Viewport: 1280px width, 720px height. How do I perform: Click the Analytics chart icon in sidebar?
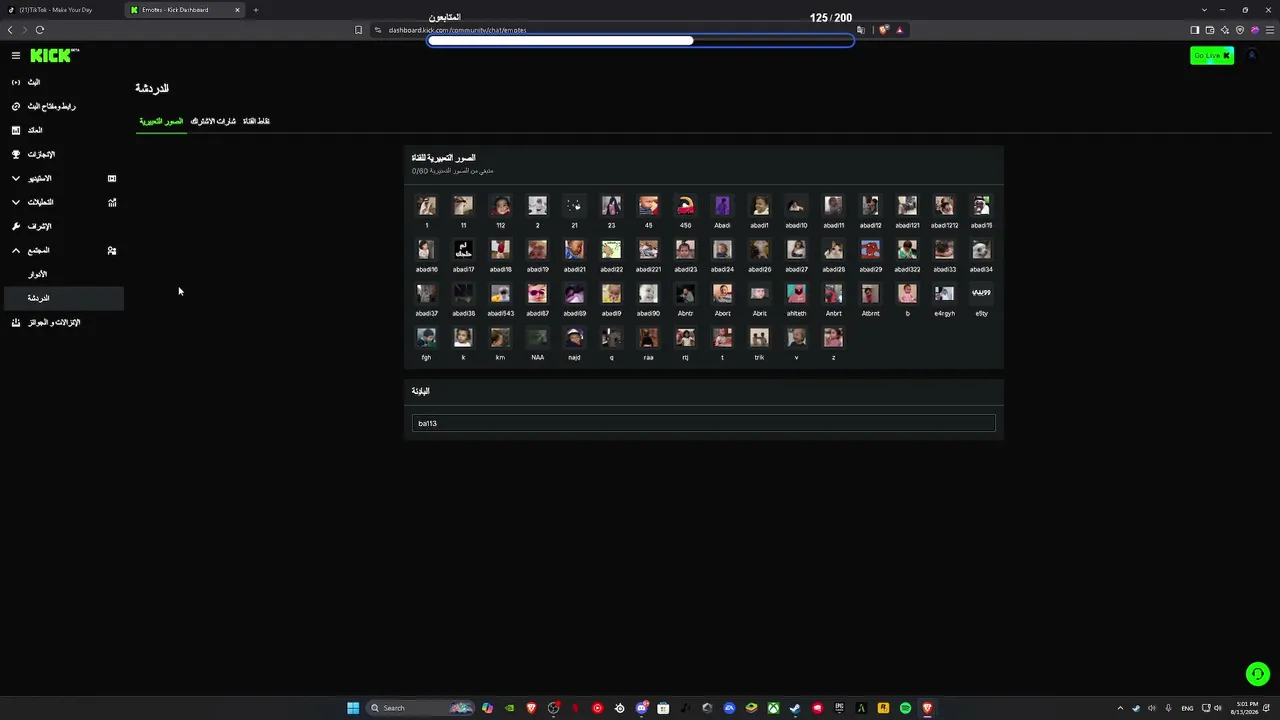pos(112,202)
